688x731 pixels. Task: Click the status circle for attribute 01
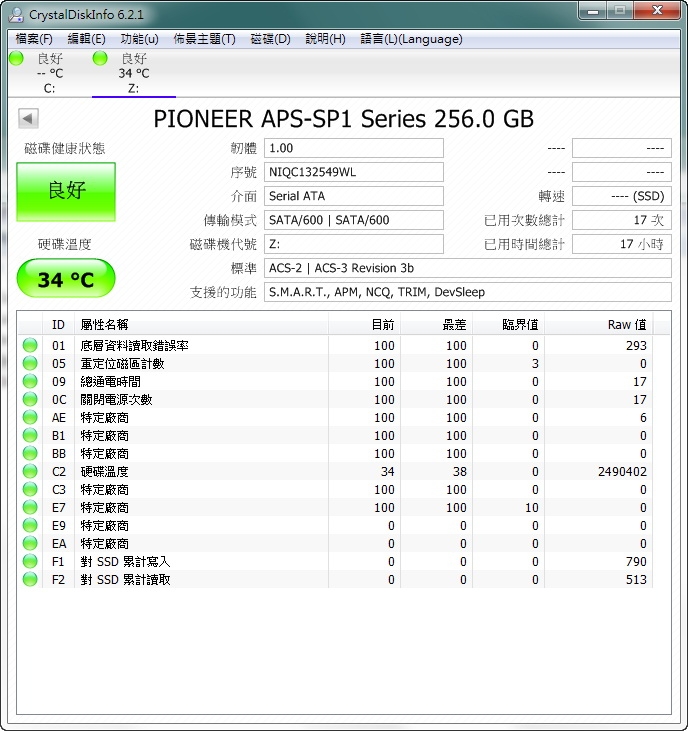point(30,345)
